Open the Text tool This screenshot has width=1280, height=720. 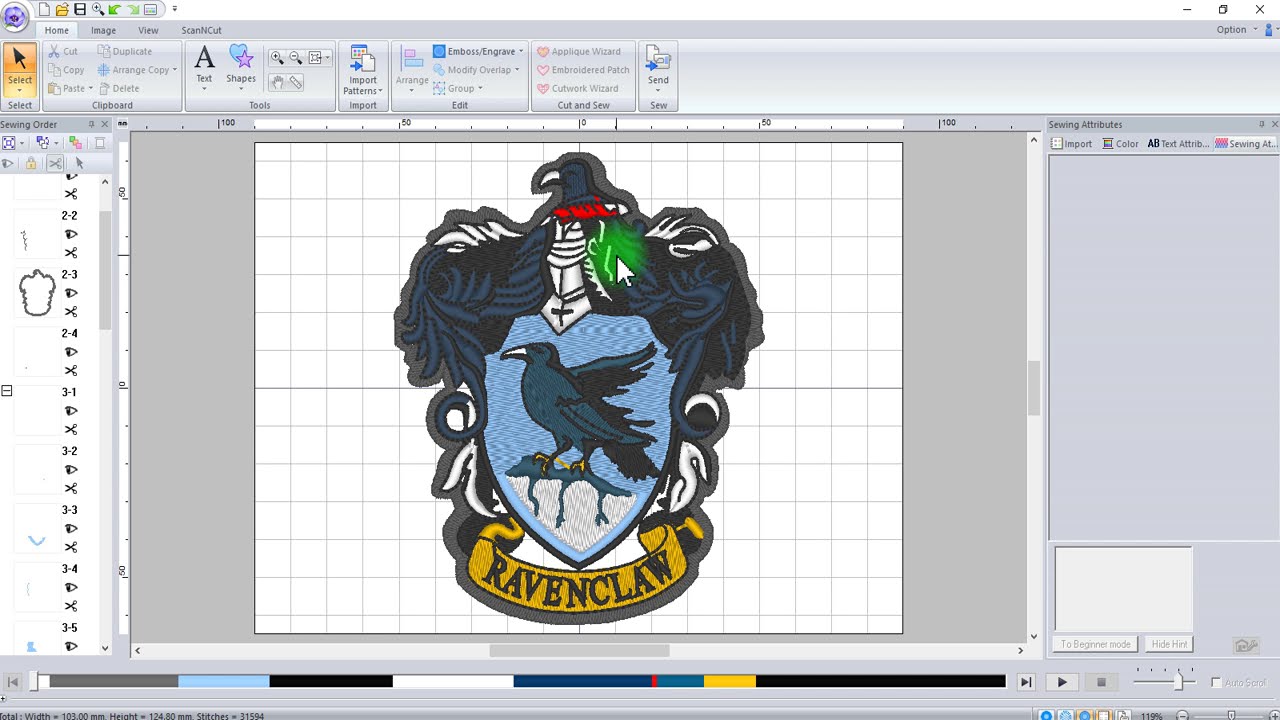coord(204,68)
